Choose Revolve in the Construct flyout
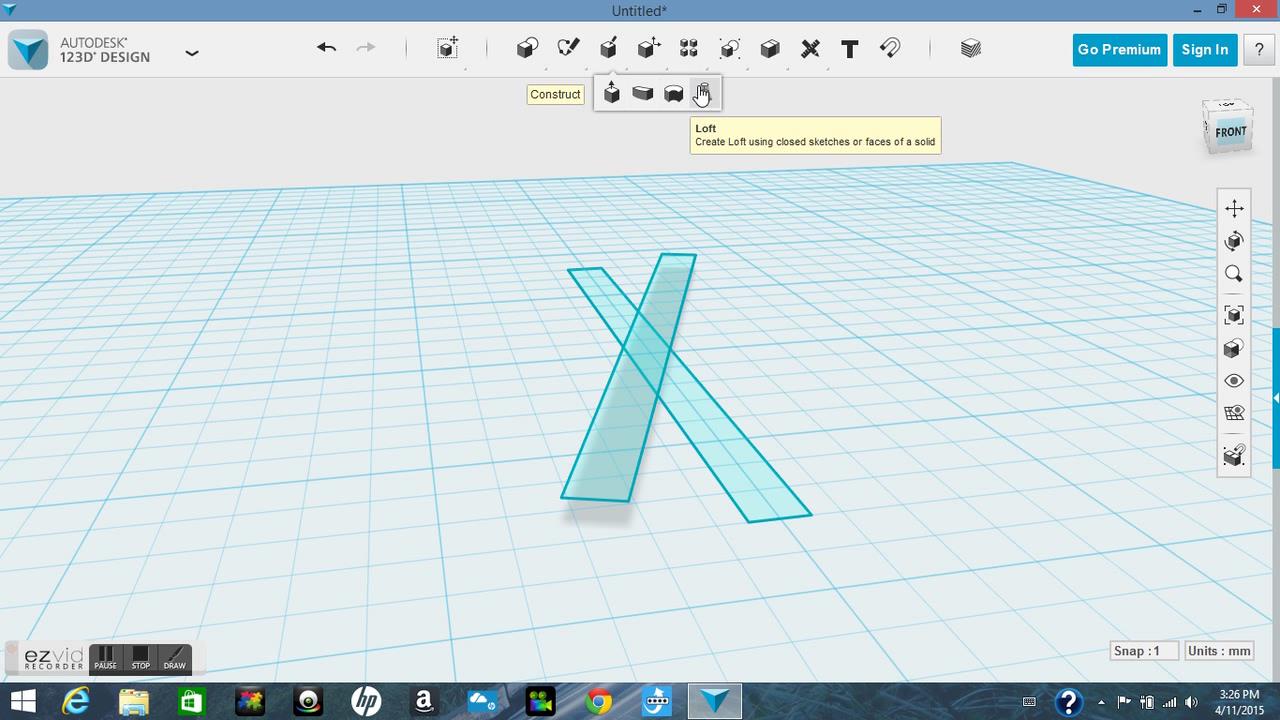1280x720 pixels. click(x=673, y=93)
